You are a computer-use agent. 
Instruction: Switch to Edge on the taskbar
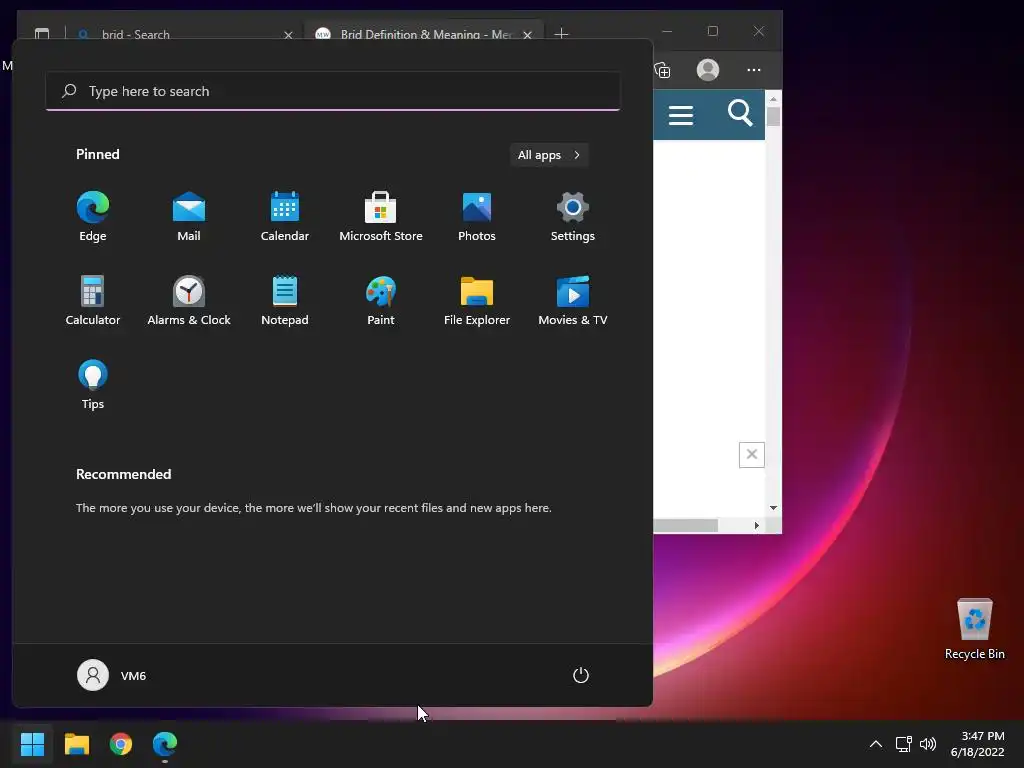165,744
